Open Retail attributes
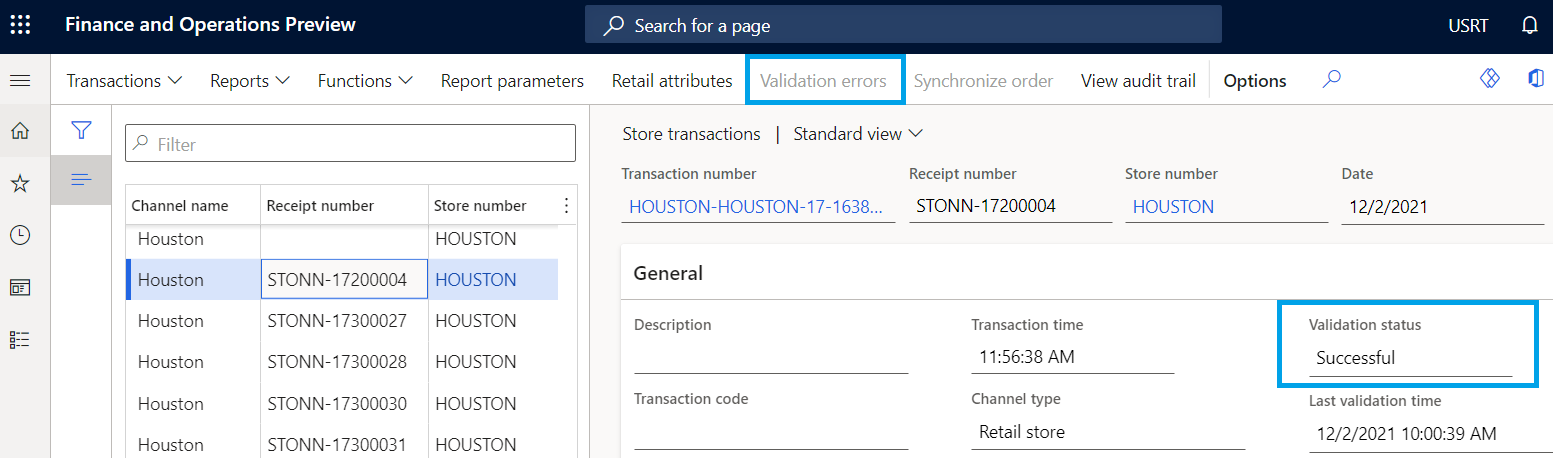 pos(672,81)
